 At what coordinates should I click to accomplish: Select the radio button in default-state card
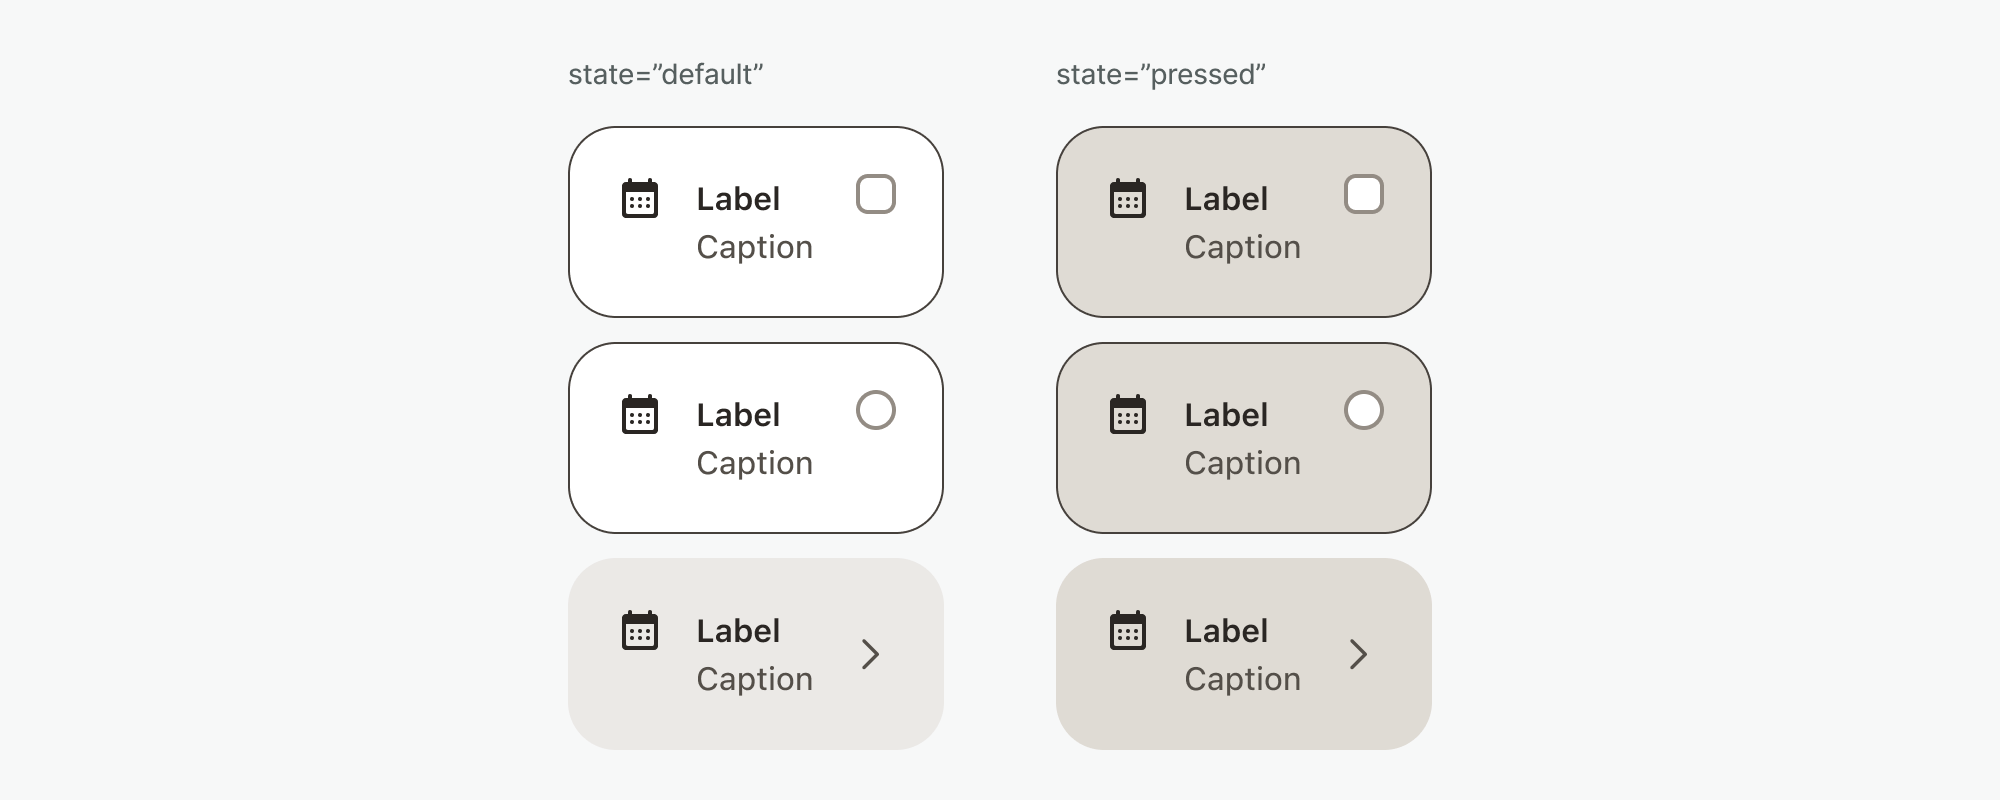click(876, 410)
